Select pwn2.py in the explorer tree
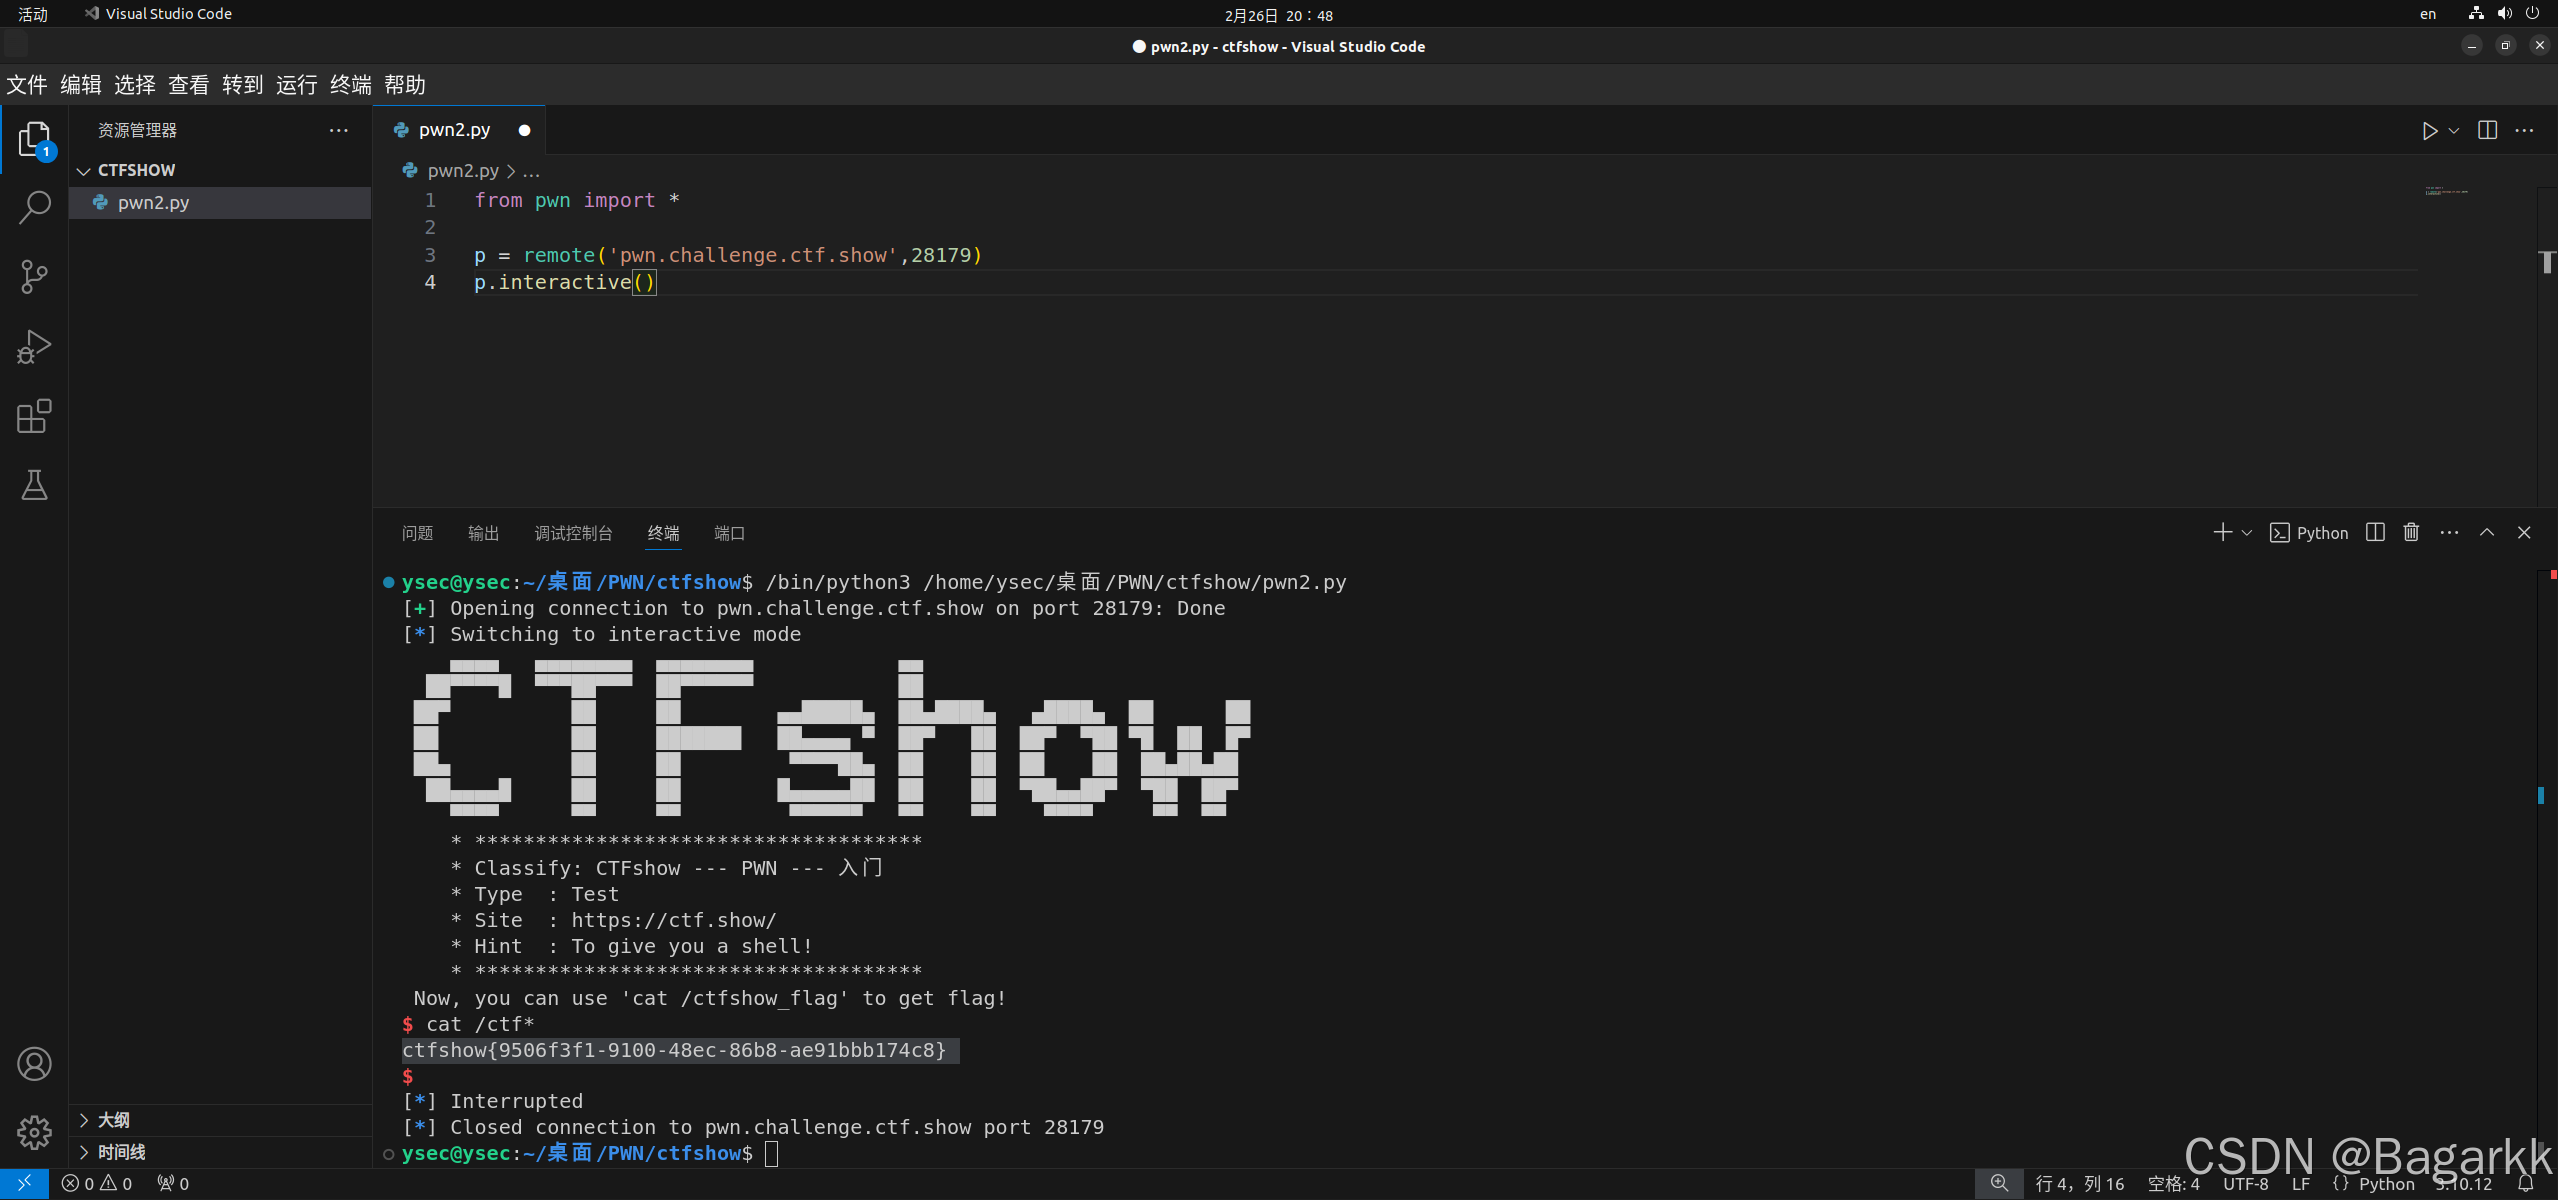The width and height of the screenshot is (2558, 1200). [153, 203]
